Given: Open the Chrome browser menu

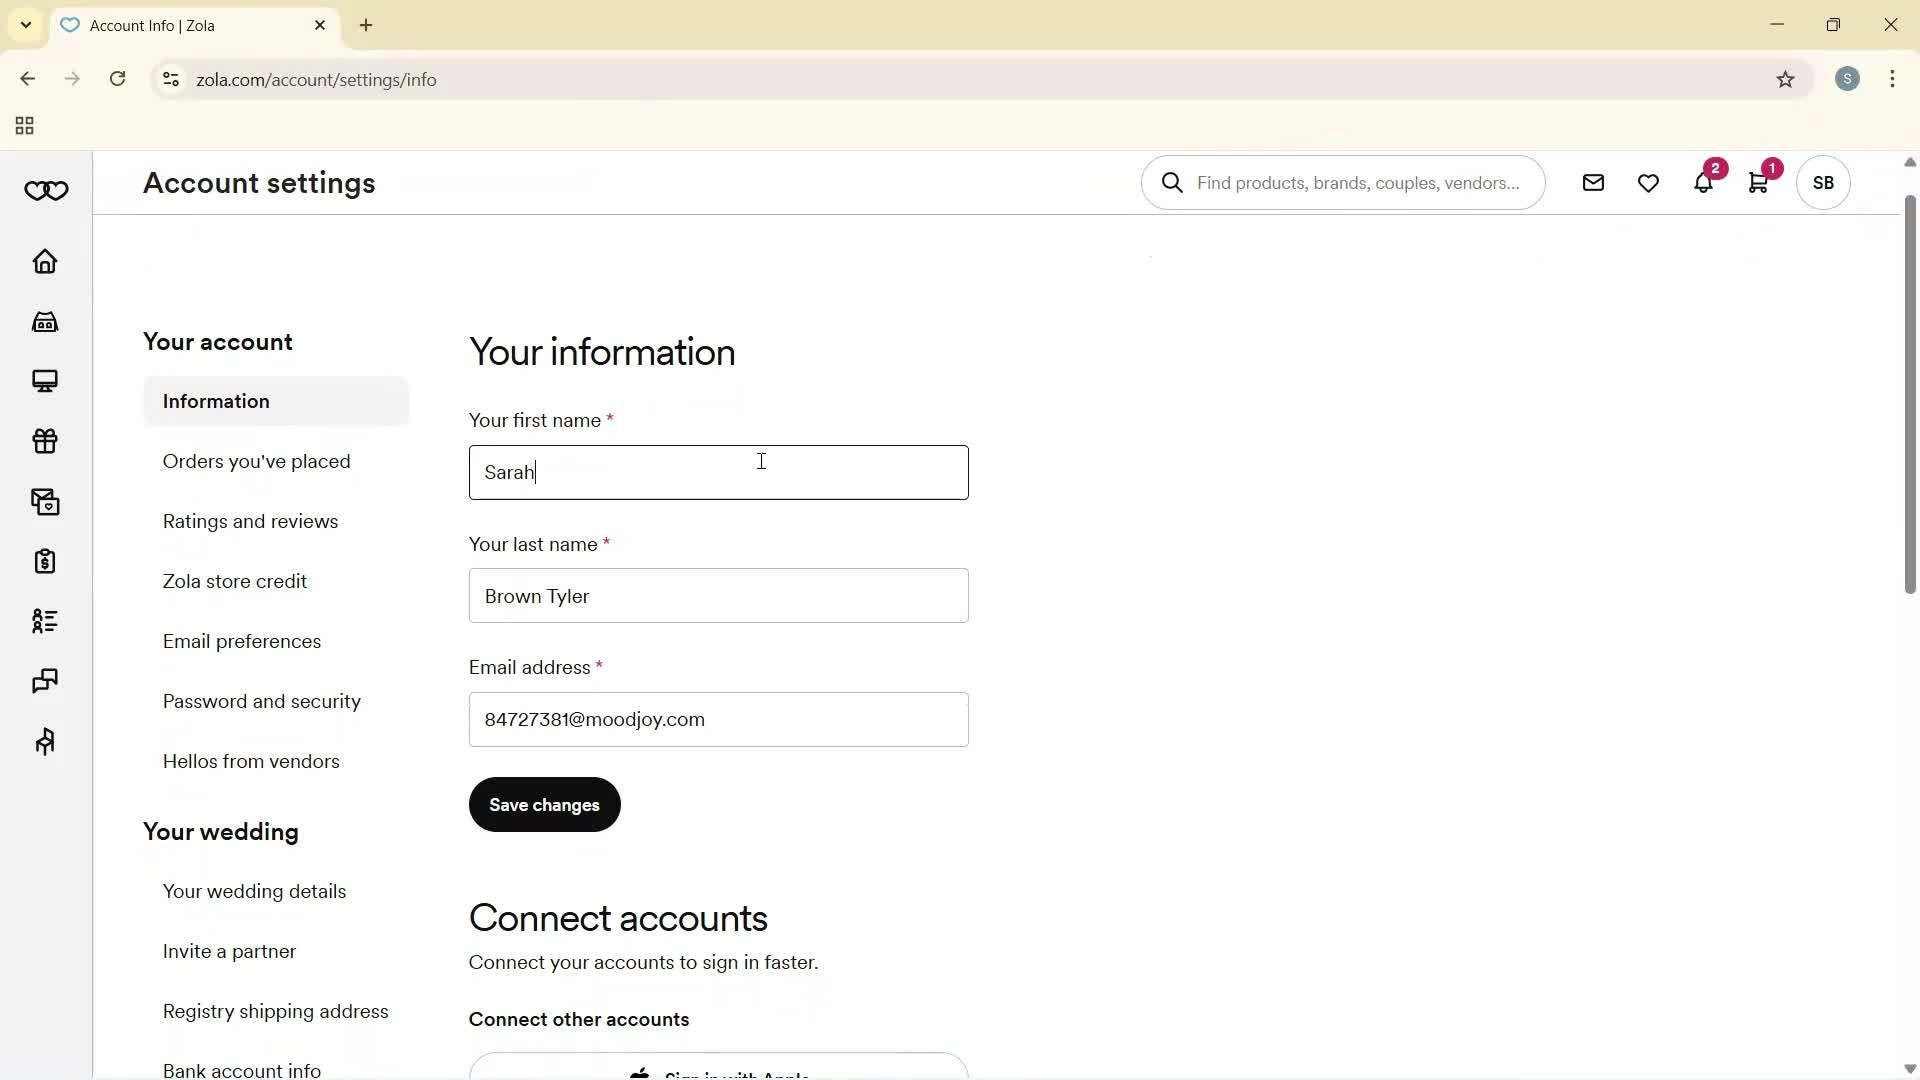Looking at the screenshot, I should (x=1893, y=79).
